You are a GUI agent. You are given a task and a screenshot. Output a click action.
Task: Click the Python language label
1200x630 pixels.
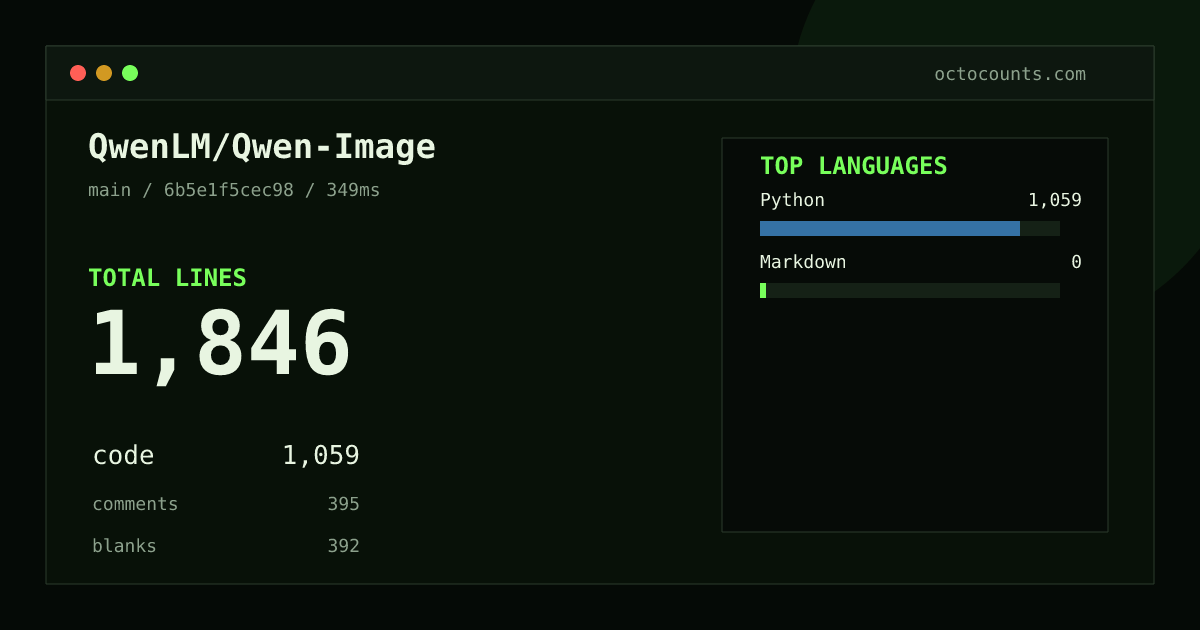(x=792, y=200)
